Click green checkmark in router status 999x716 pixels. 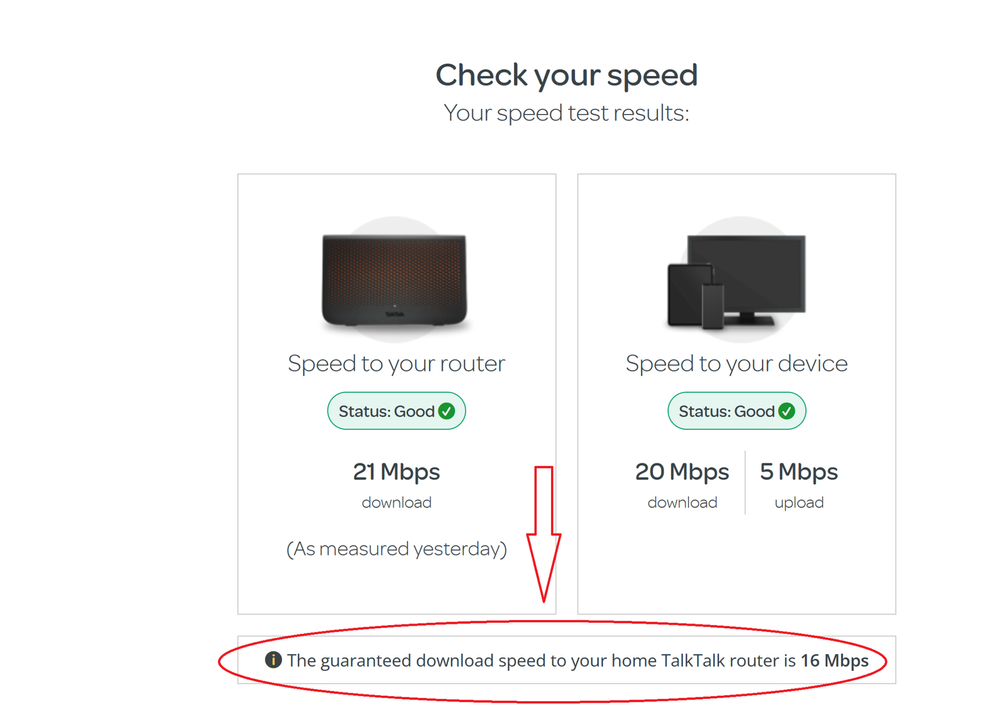click(446, 411)
